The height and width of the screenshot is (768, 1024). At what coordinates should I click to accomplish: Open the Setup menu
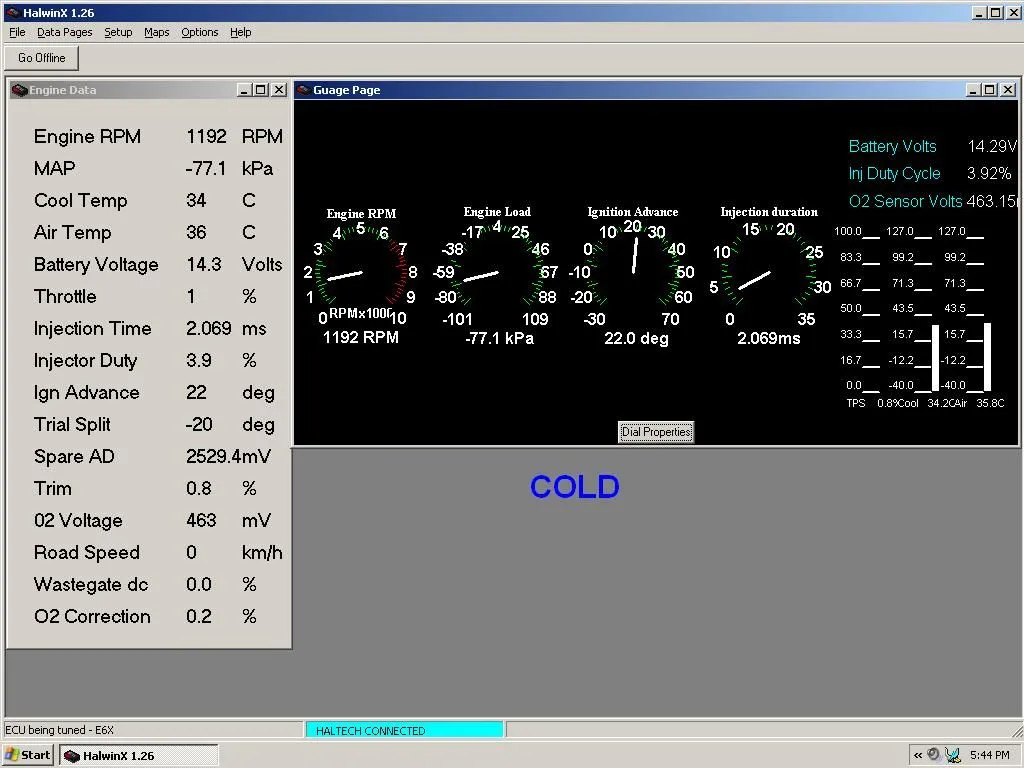click(x=118, y=32)
